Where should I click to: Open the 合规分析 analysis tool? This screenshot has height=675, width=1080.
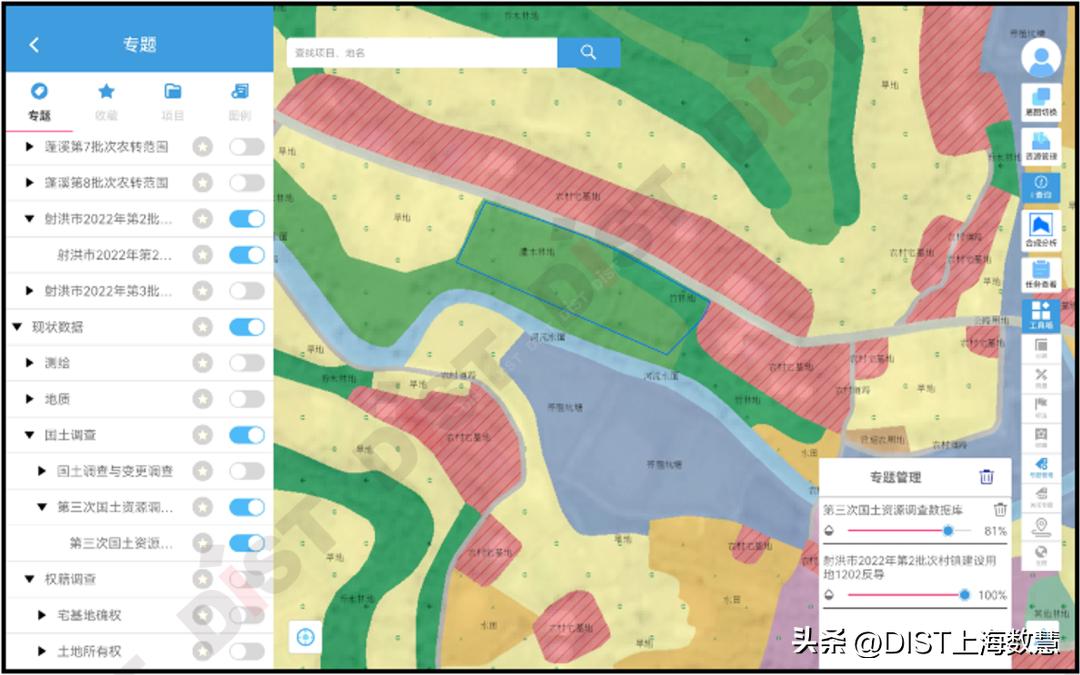coord(1041,230)
